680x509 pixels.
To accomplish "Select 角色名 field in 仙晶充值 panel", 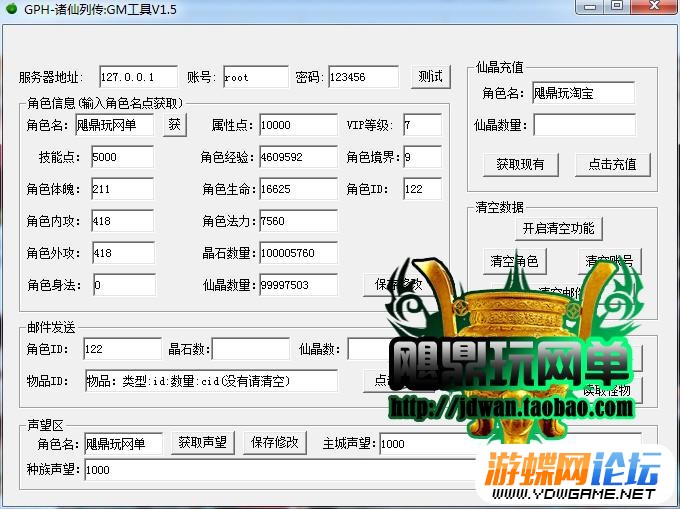I will [x=583, y=93].
